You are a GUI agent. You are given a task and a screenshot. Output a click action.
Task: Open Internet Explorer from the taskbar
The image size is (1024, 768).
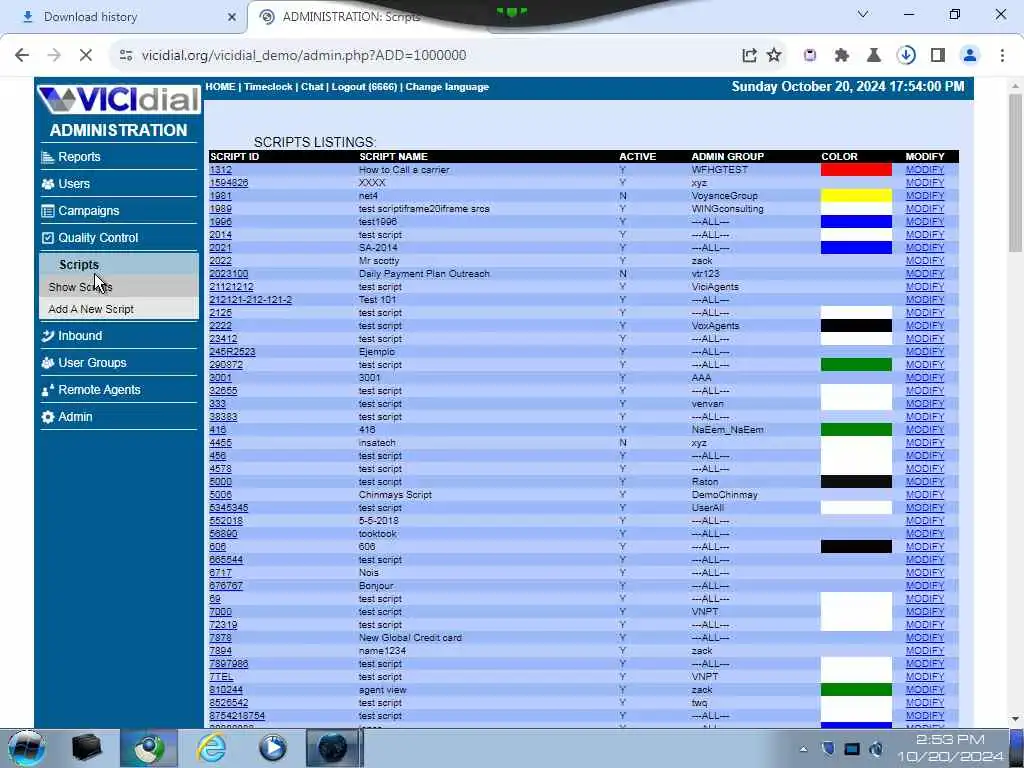(212, 748)
